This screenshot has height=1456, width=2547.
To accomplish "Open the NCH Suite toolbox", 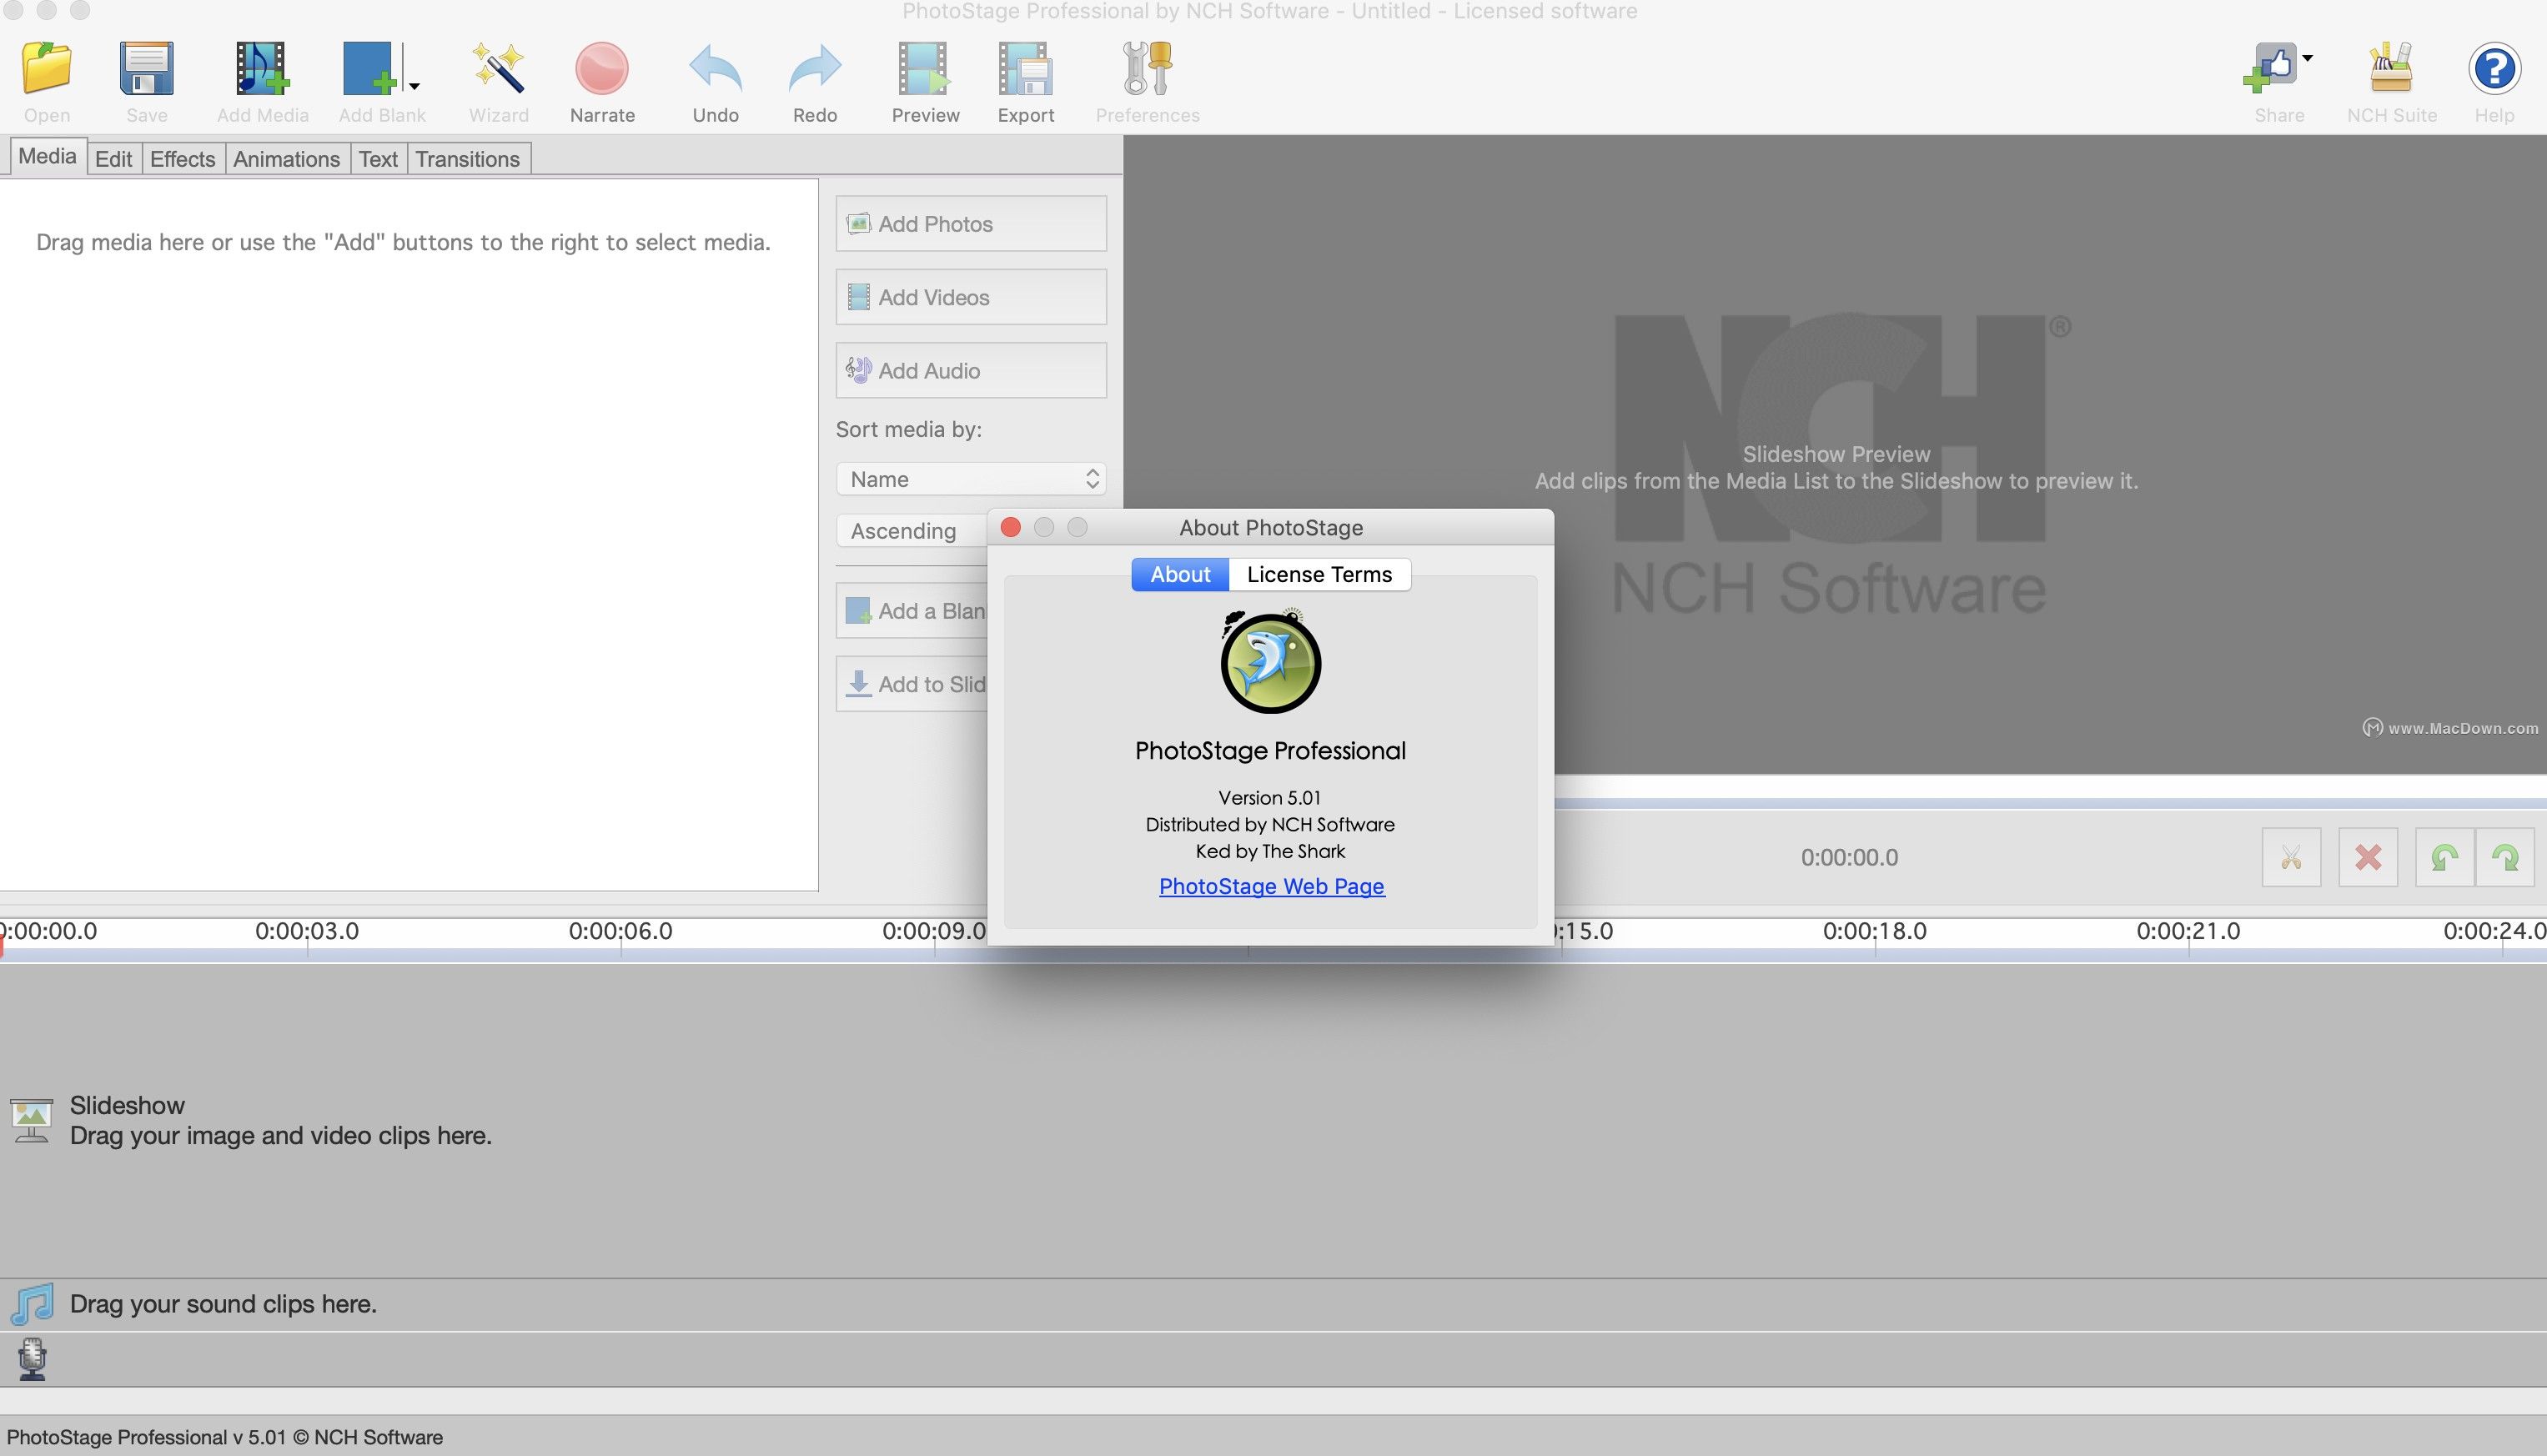I will 2391,68.
